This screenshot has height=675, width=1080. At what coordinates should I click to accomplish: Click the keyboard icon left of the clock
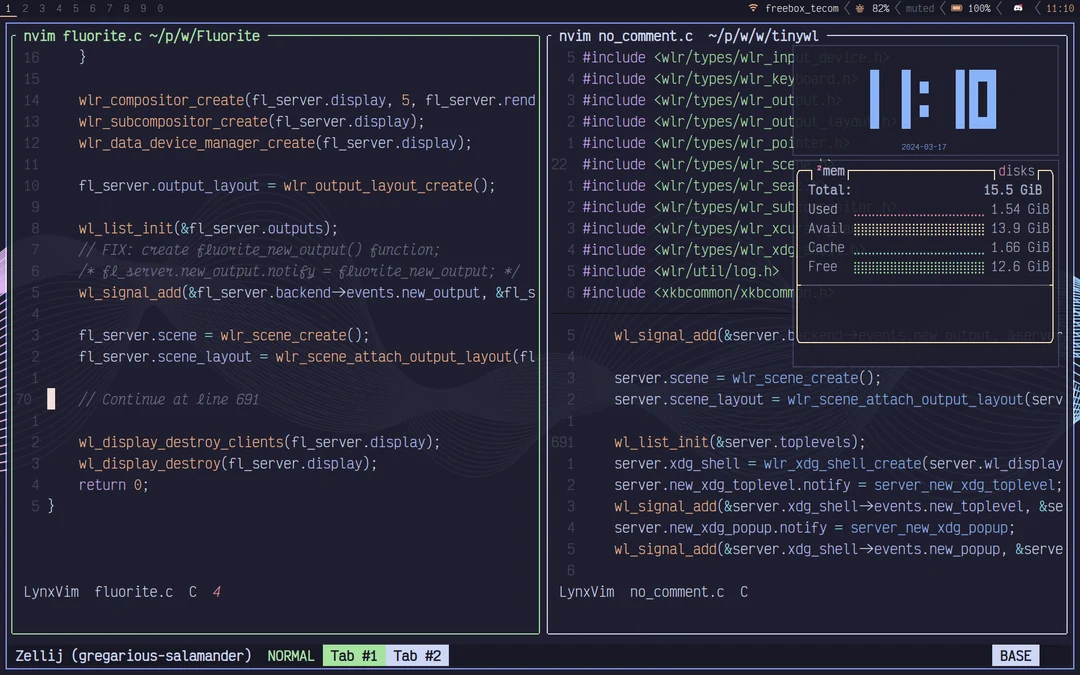coord(1018,8)
